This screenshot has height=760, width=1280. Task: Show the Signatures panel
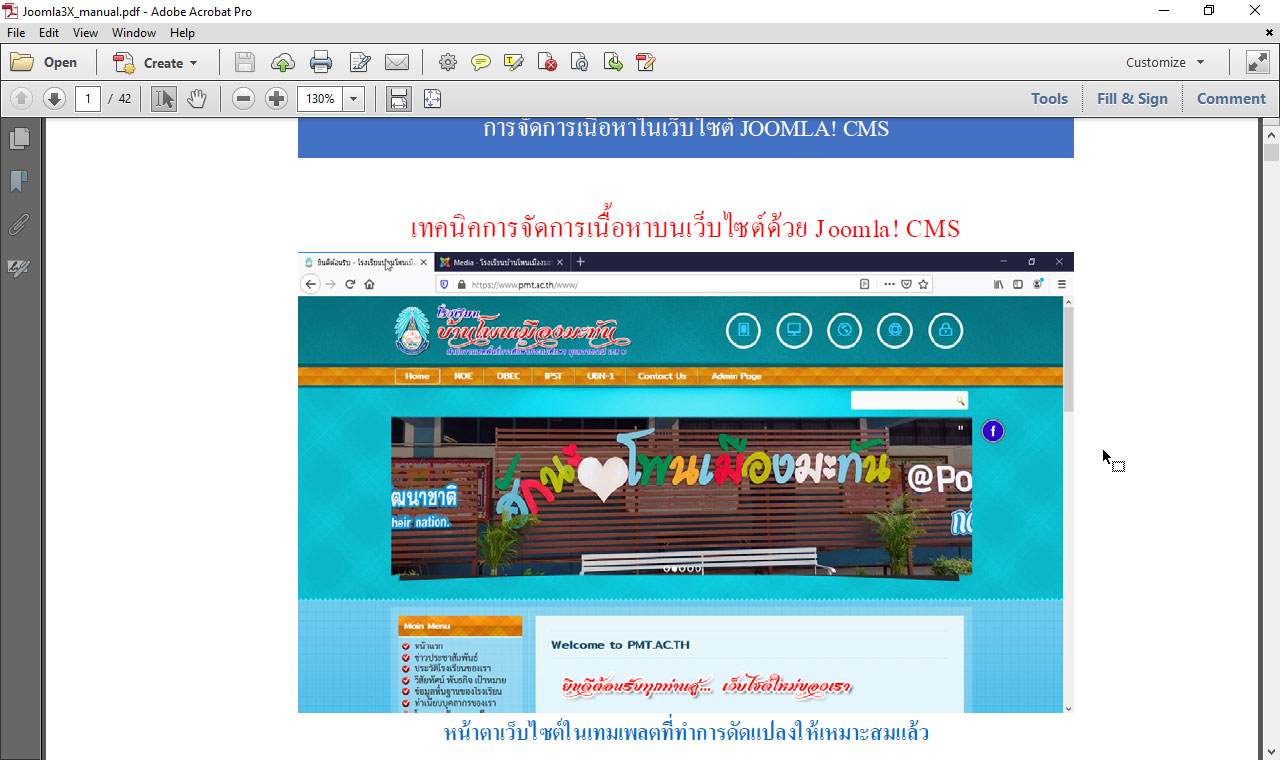point(19,268)
